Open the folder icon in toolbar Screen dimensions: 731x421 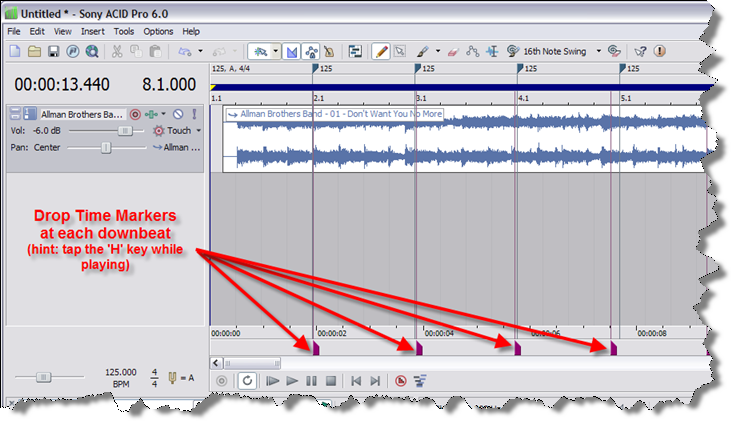click(34, 51)
